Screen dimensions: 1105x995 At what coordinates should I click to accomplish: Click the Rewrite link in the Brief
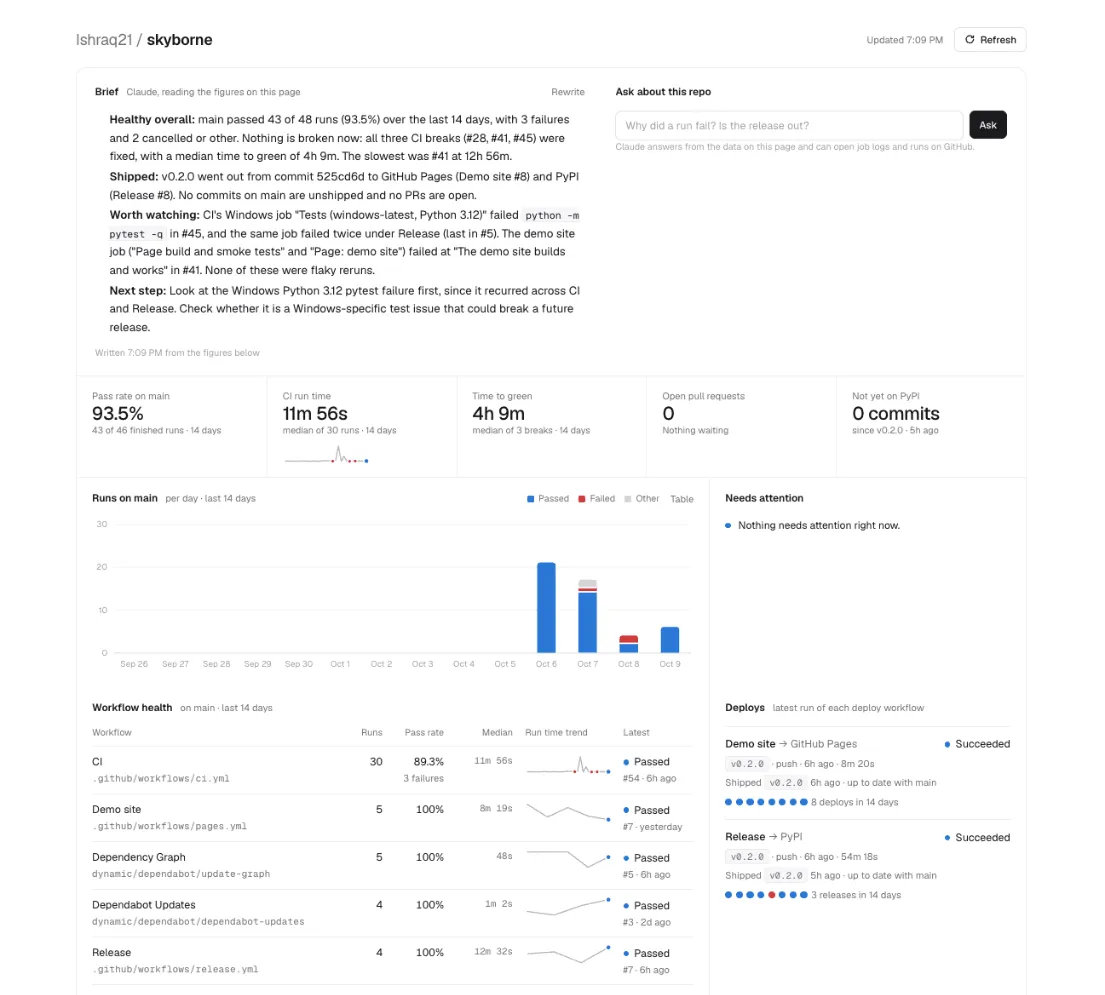point(567,92)
